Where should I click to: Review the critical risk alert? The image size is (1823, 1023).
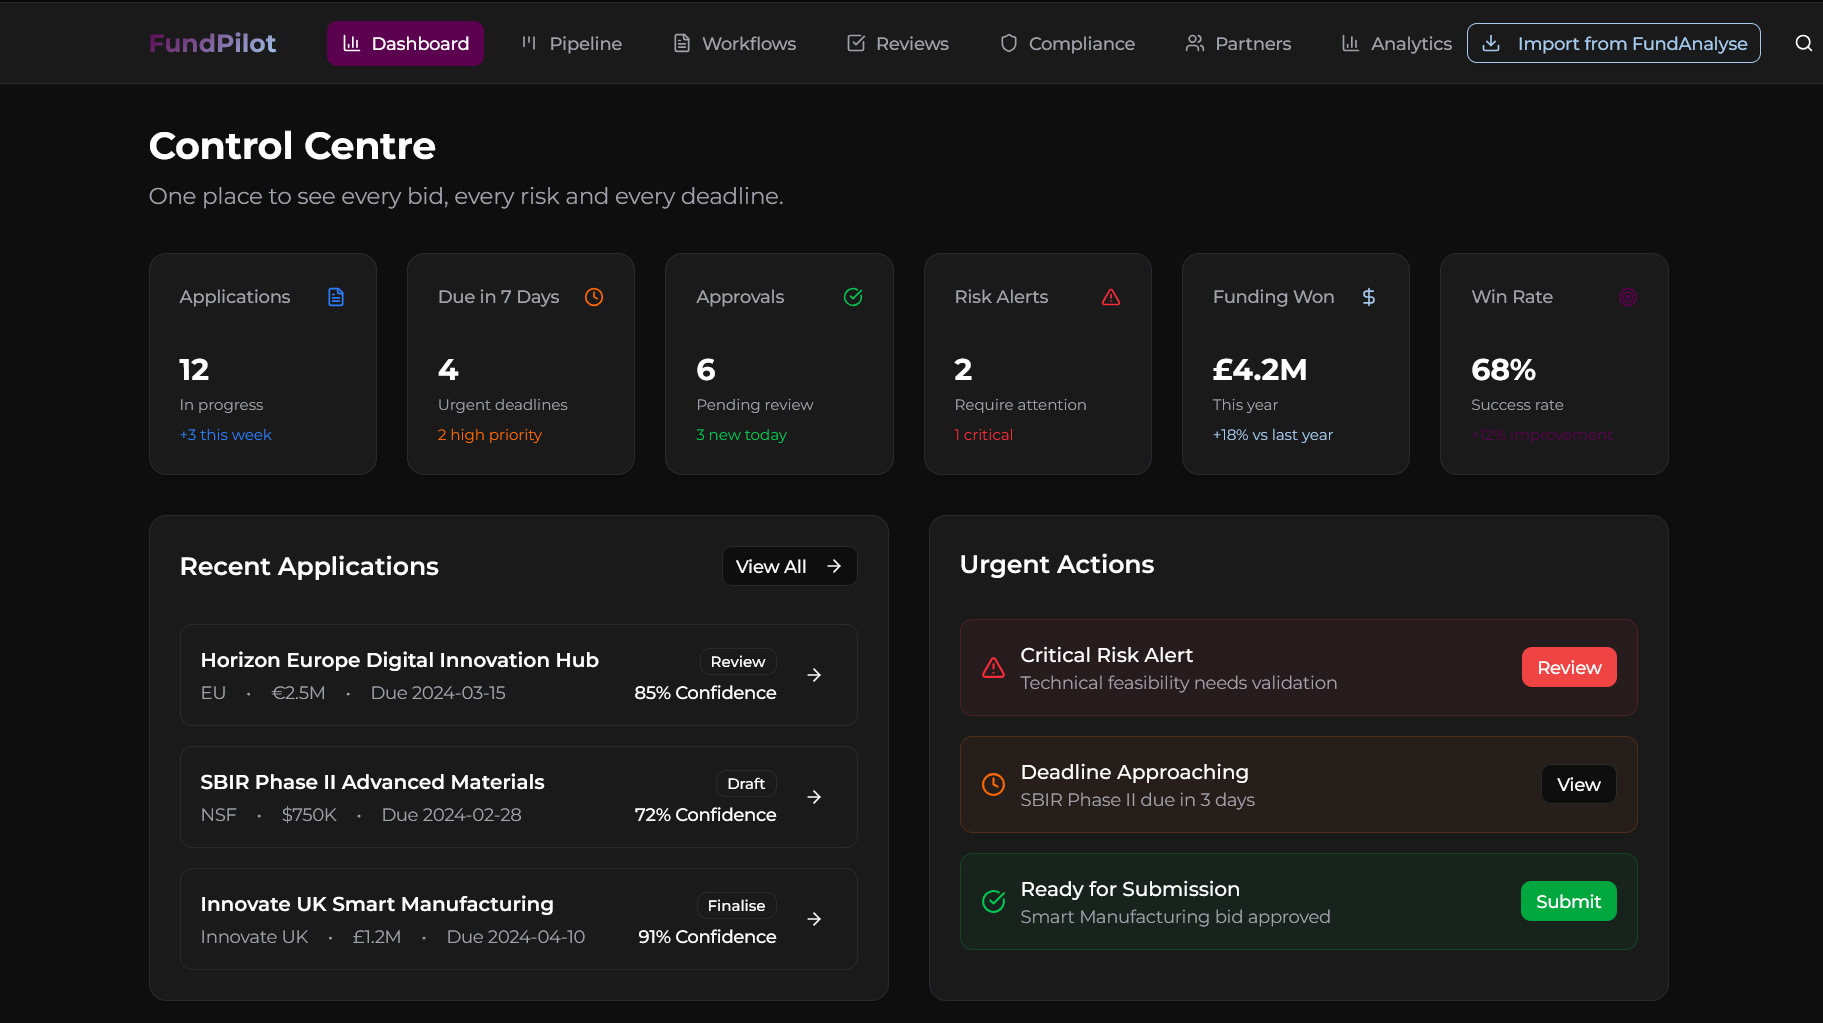click(x=1568, y=667)
